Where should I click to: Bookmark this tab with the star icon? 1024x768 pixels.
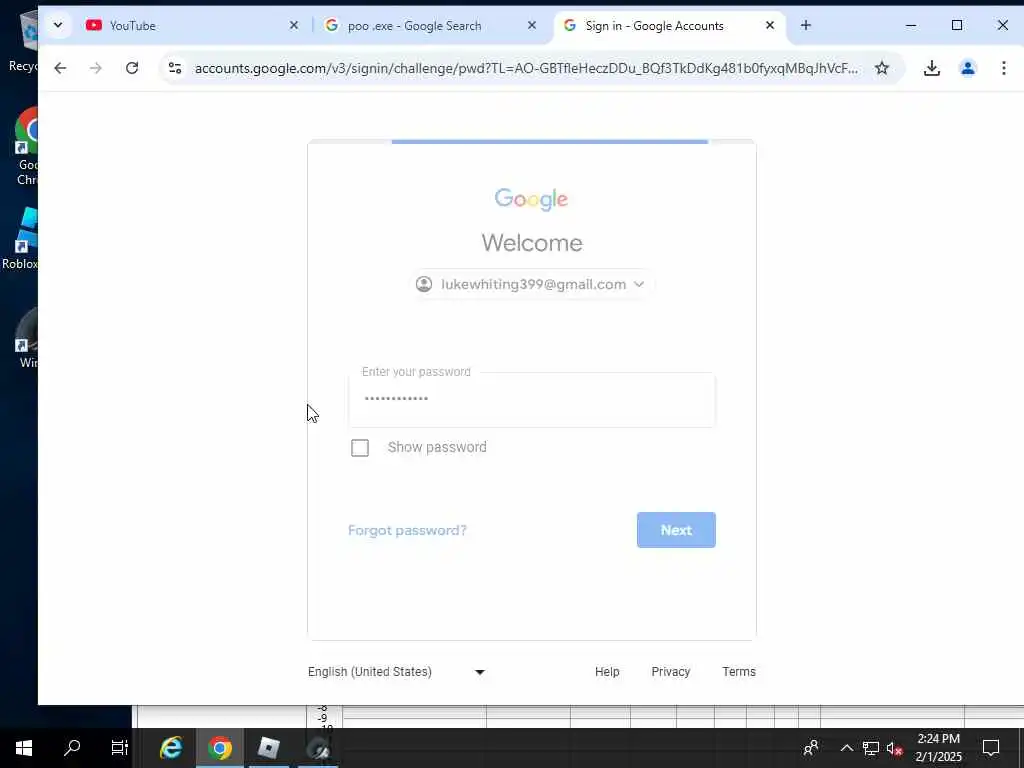pos(882,68)
